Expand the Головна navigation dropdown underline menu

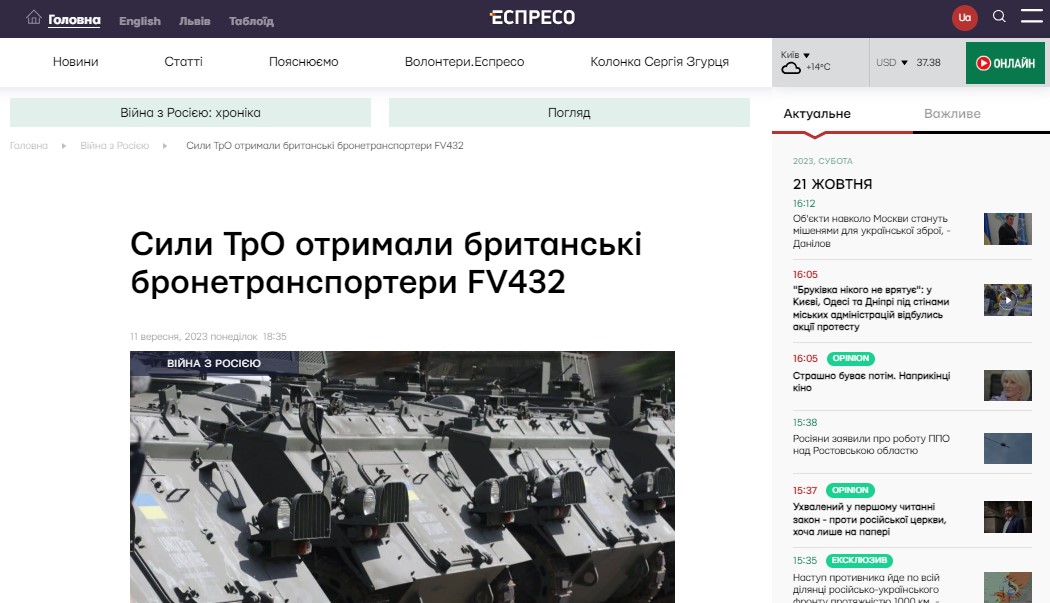73,17
